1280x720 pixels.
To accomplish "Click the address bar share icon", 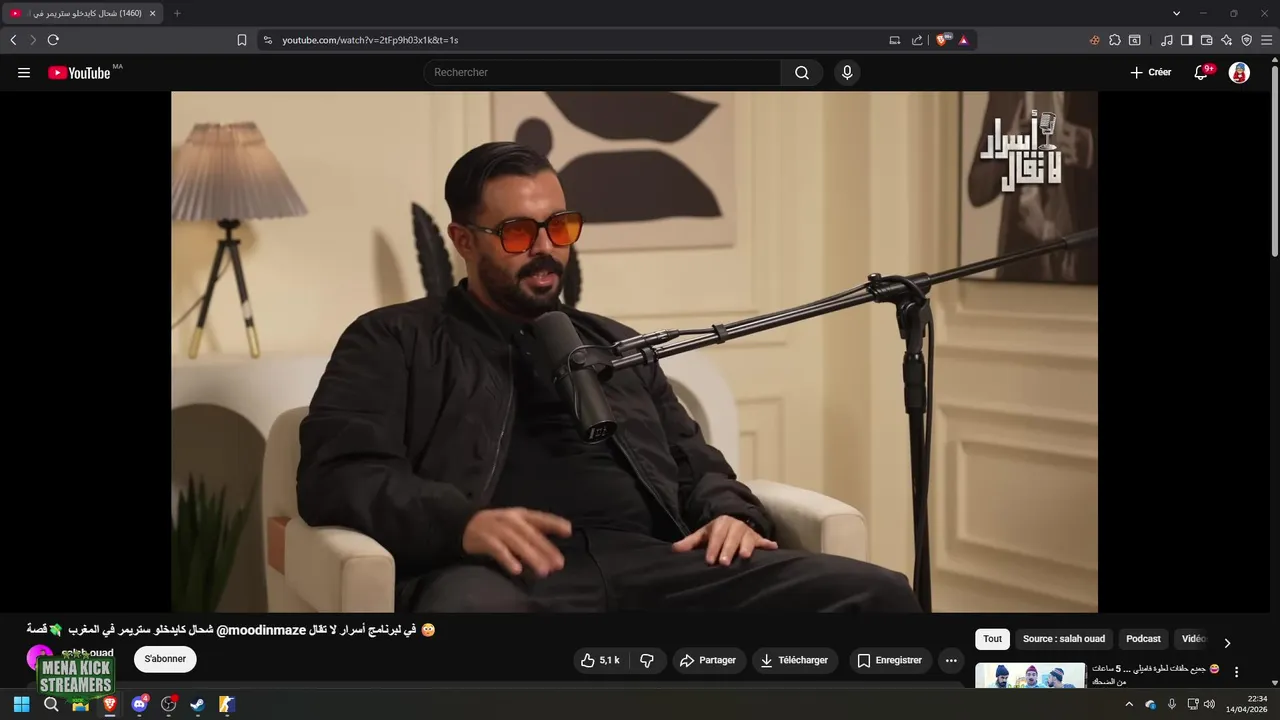I will tap(917, 40).
